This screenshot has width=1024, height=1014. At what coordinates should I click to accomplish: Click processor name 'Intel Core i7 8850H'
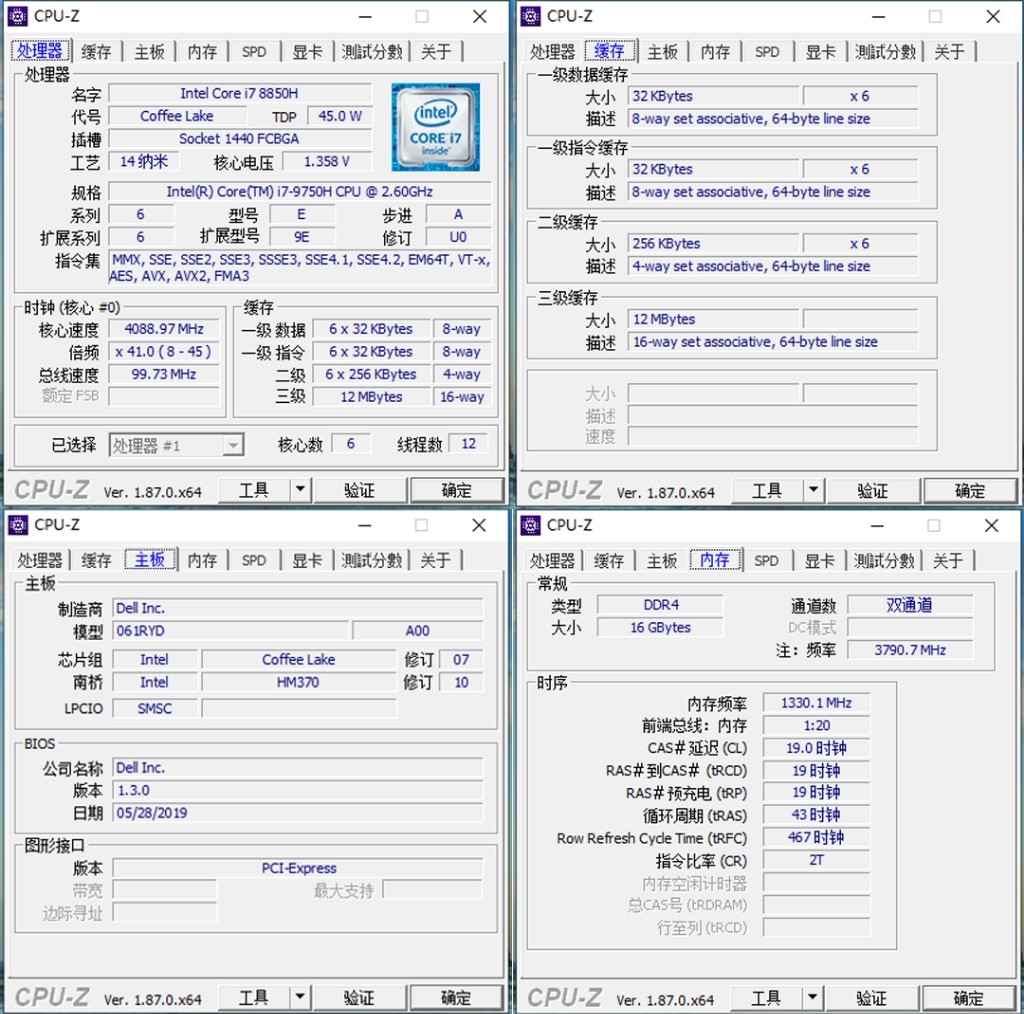(x=240, y=93)
